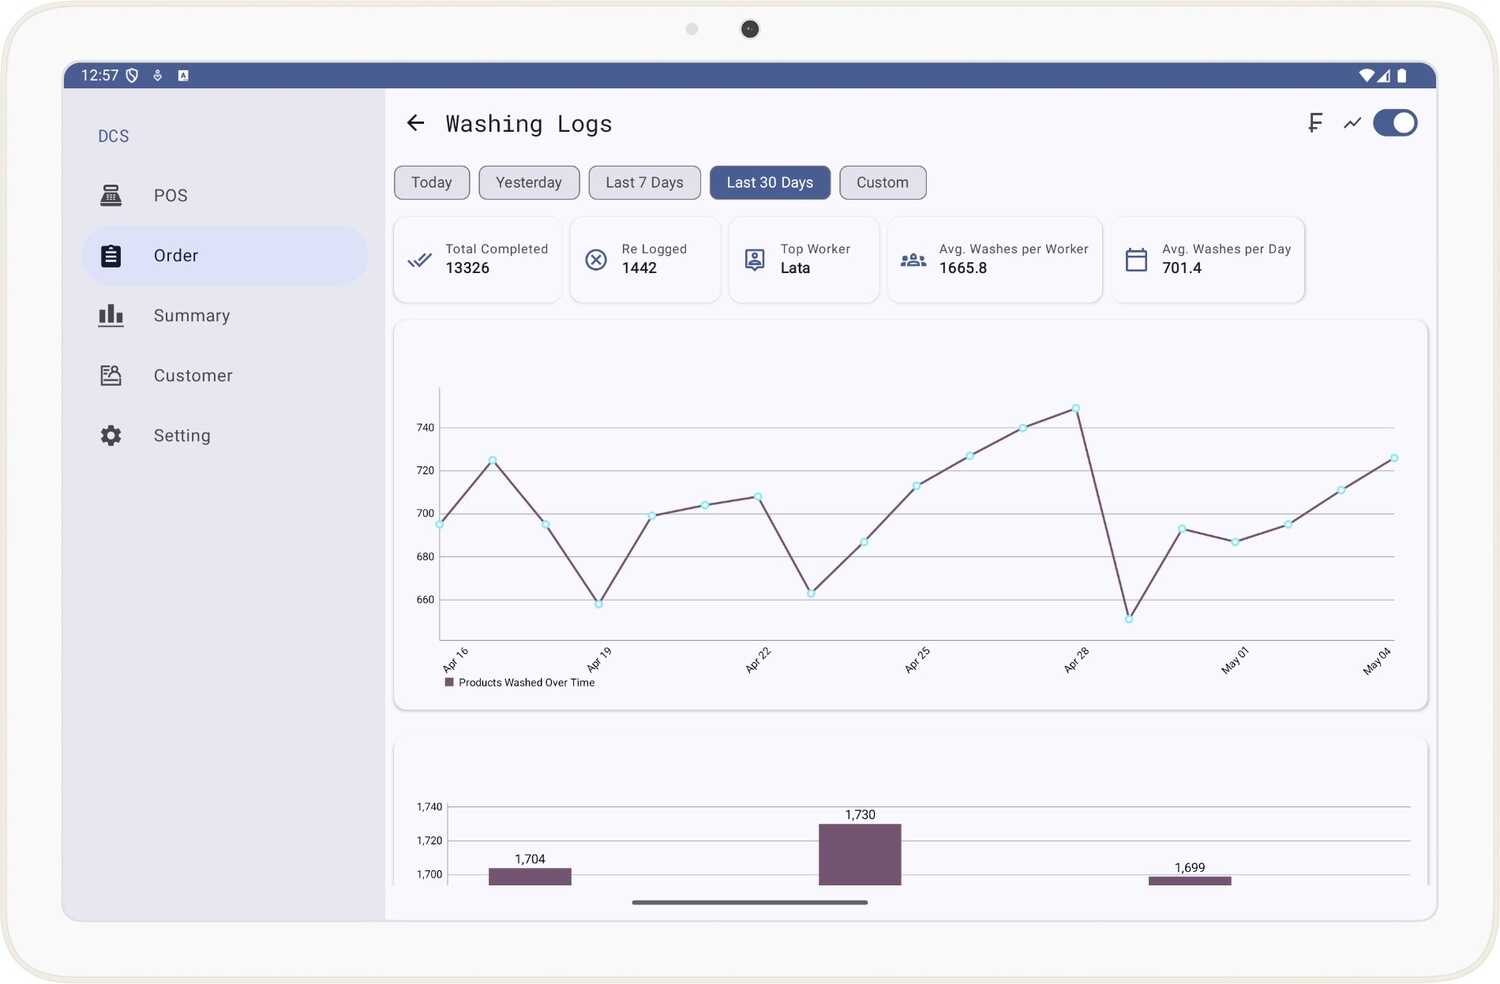Click the franc currency icon in header
Screen dimensions: 1500x984
click(x=1314, y=123)
